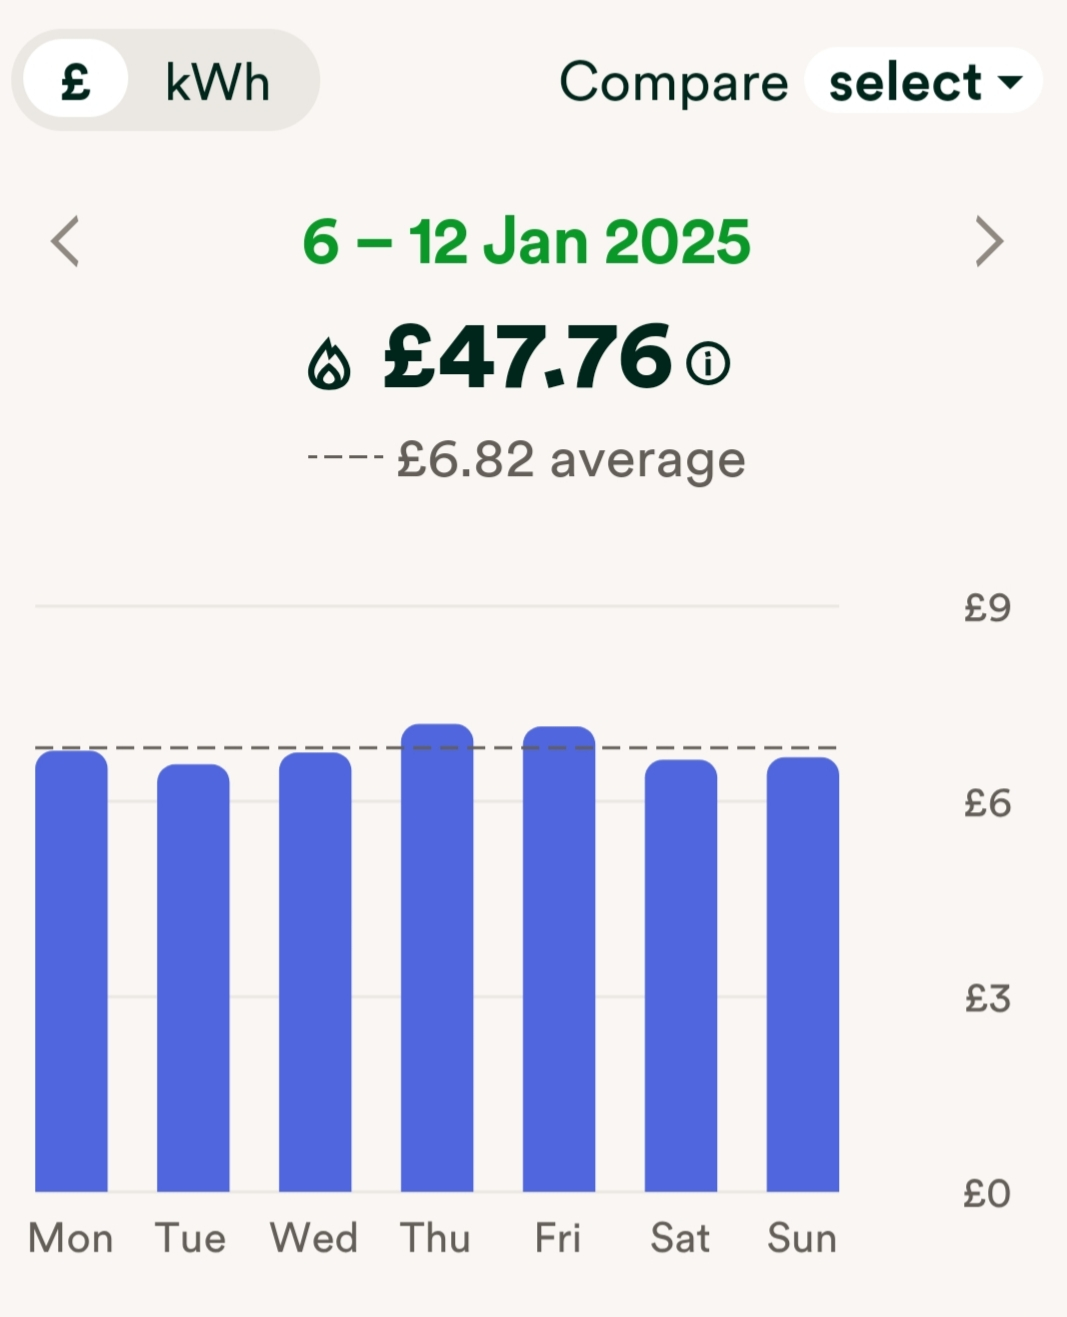Screen dimensions: 1067x1317
Task: Select the Tuesday usage bar
Action: pos(193,978)
